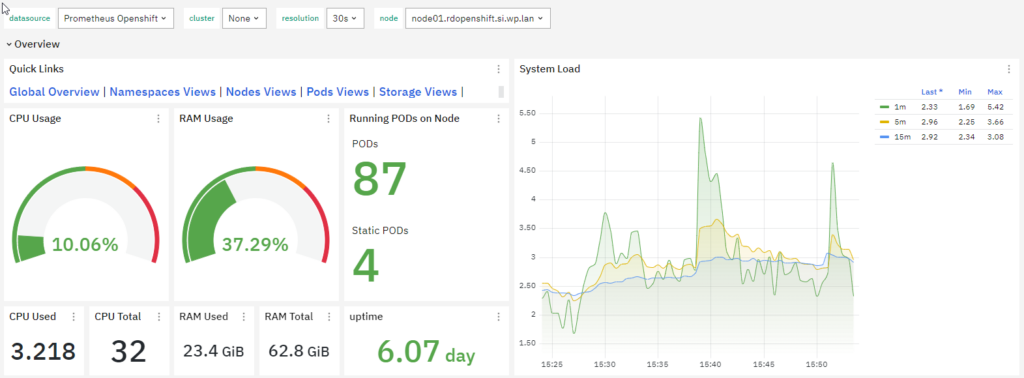Click the CPU Total value 32
Screen dimensions: 1024x378
pyautogui.click(x=128, y=351)
